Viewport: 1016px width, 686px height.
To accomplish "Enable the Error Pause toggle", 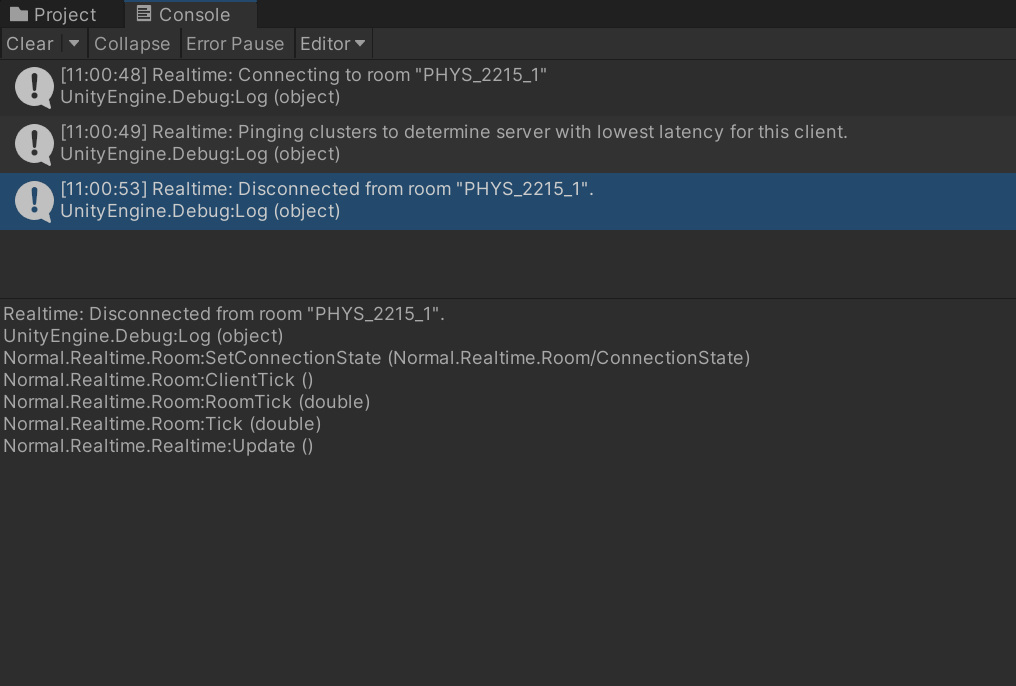I will 235,44.
